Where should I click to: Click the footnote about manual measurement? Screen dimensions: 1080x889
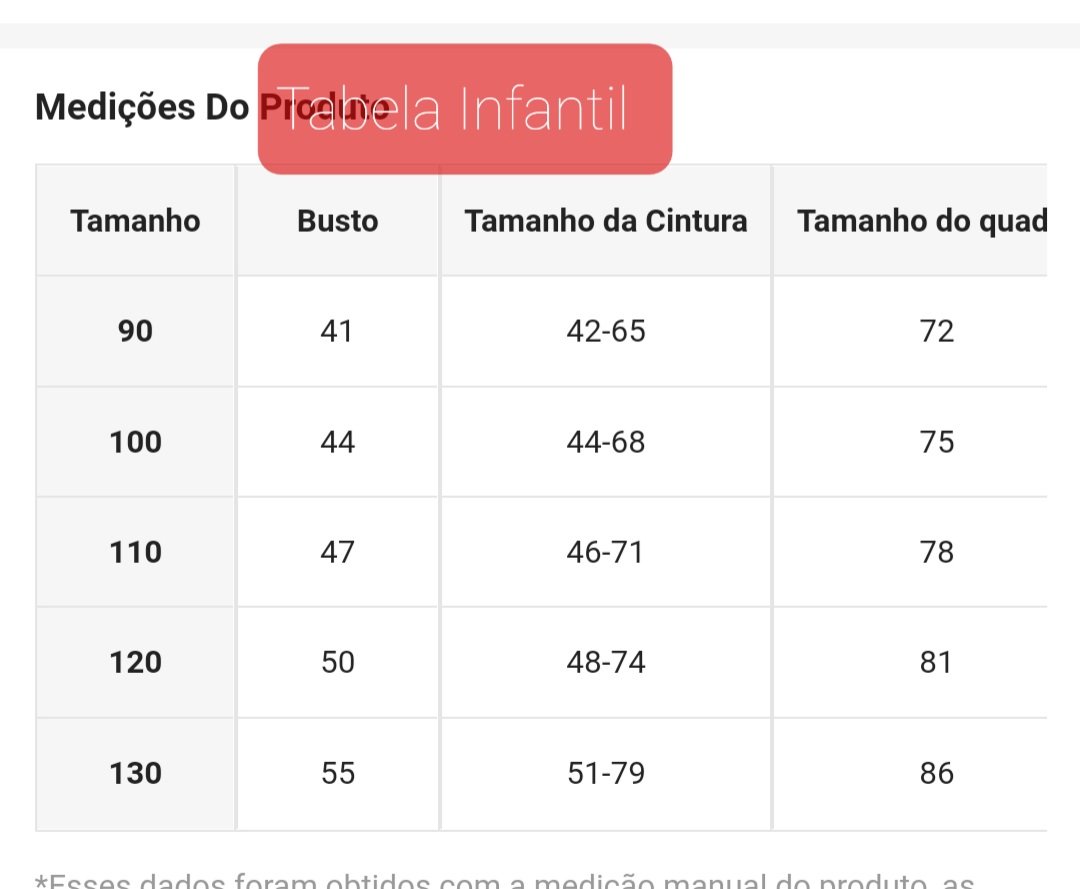coord(504,880)
